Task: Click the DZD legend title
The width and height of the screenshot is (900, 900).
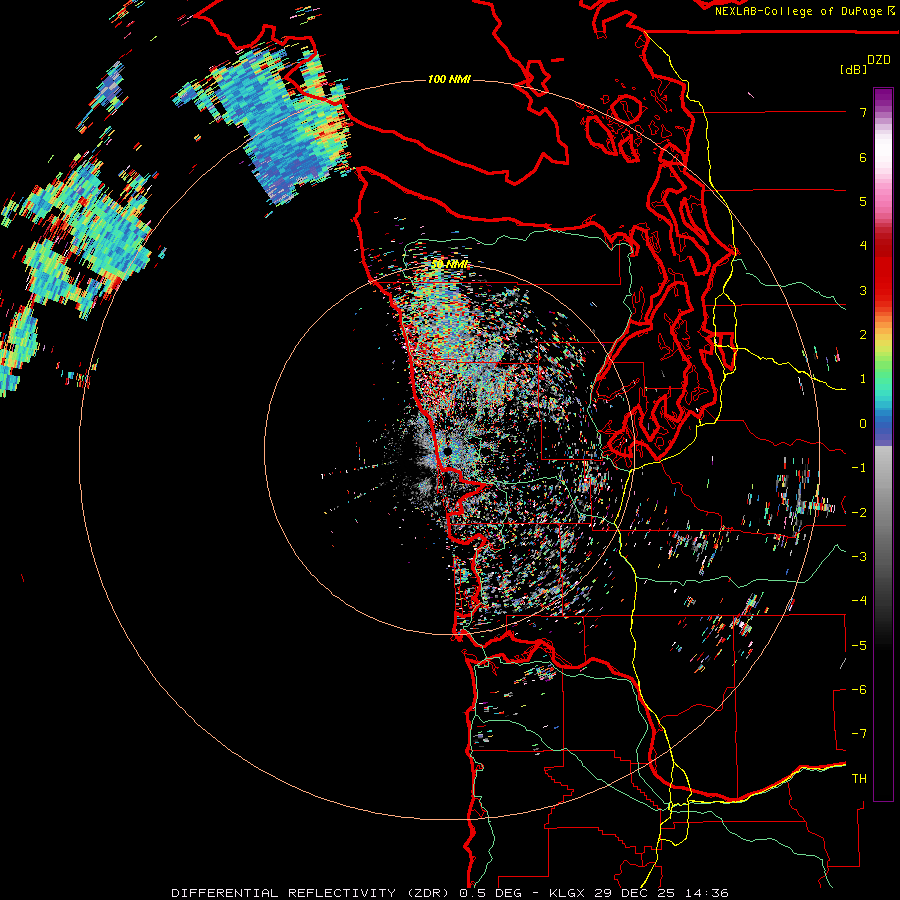Action: [879, 60]
